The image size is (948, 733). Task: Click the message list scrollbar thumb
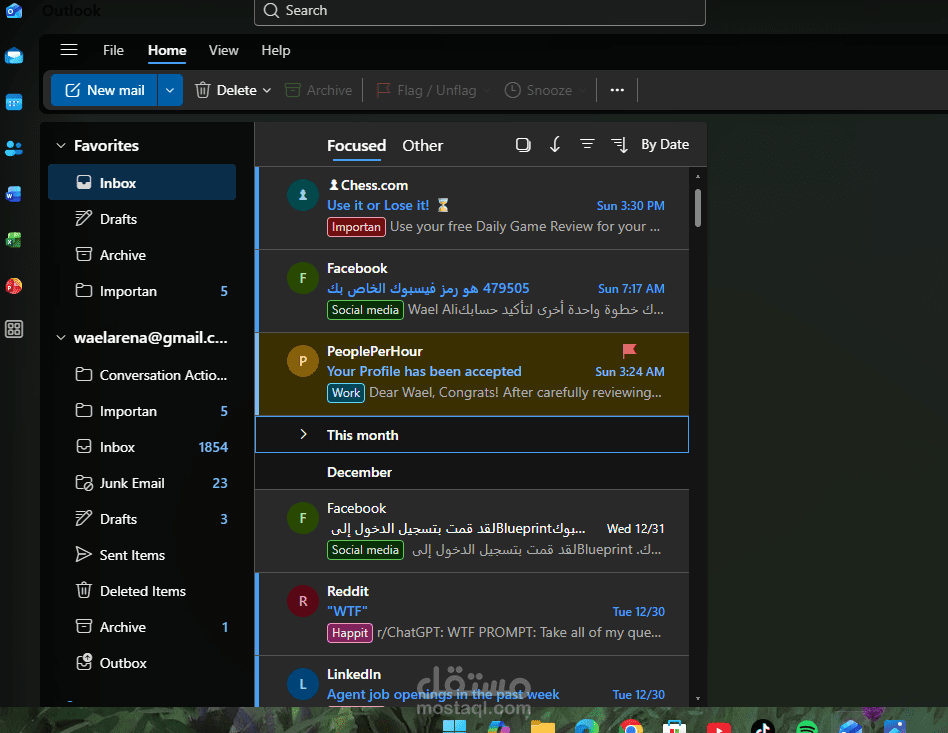click(x=698, y=208)
